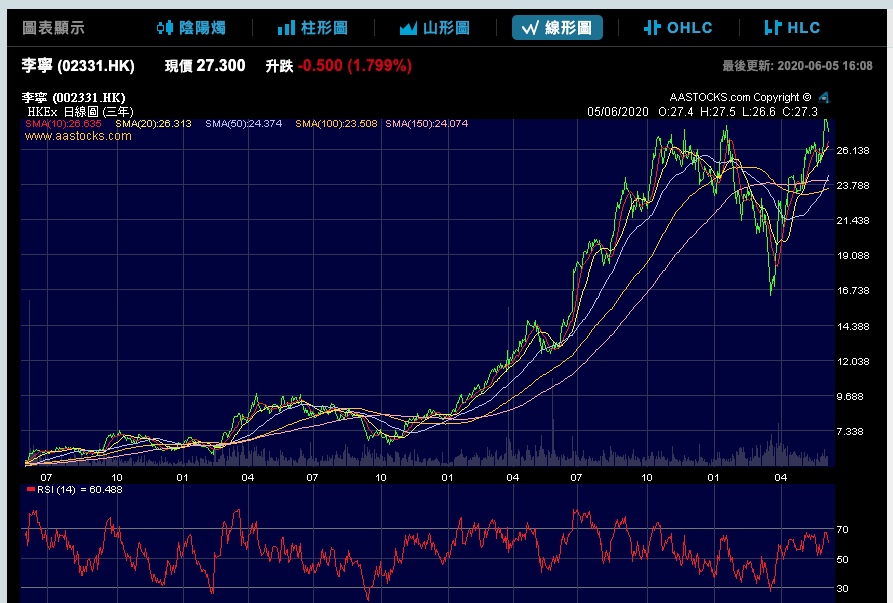The width and height of the screenshot is (893, 603).
Task: Click the 16.738 price axis label
Action: tap(853, 290)
